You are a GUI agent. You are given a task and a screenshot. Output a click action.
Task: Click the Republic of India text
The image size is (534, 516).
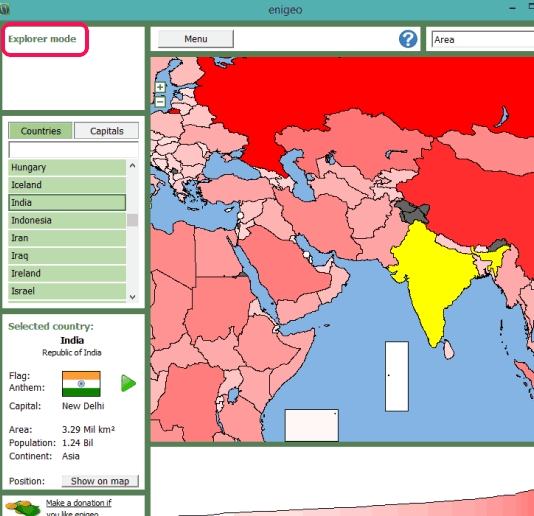pyautogui.click(x=72, y=353)
